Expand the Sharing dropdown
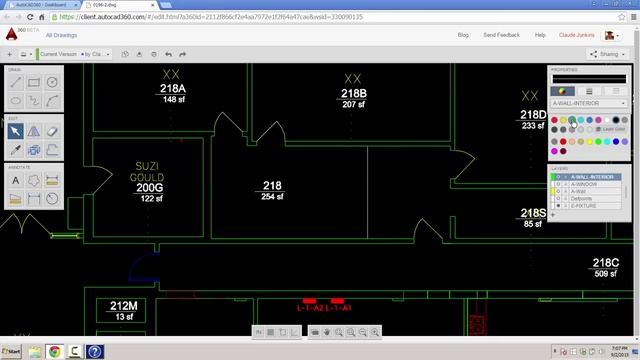This screenshot has width=640, height=360. pyautogui.click(x=607, y=54)
